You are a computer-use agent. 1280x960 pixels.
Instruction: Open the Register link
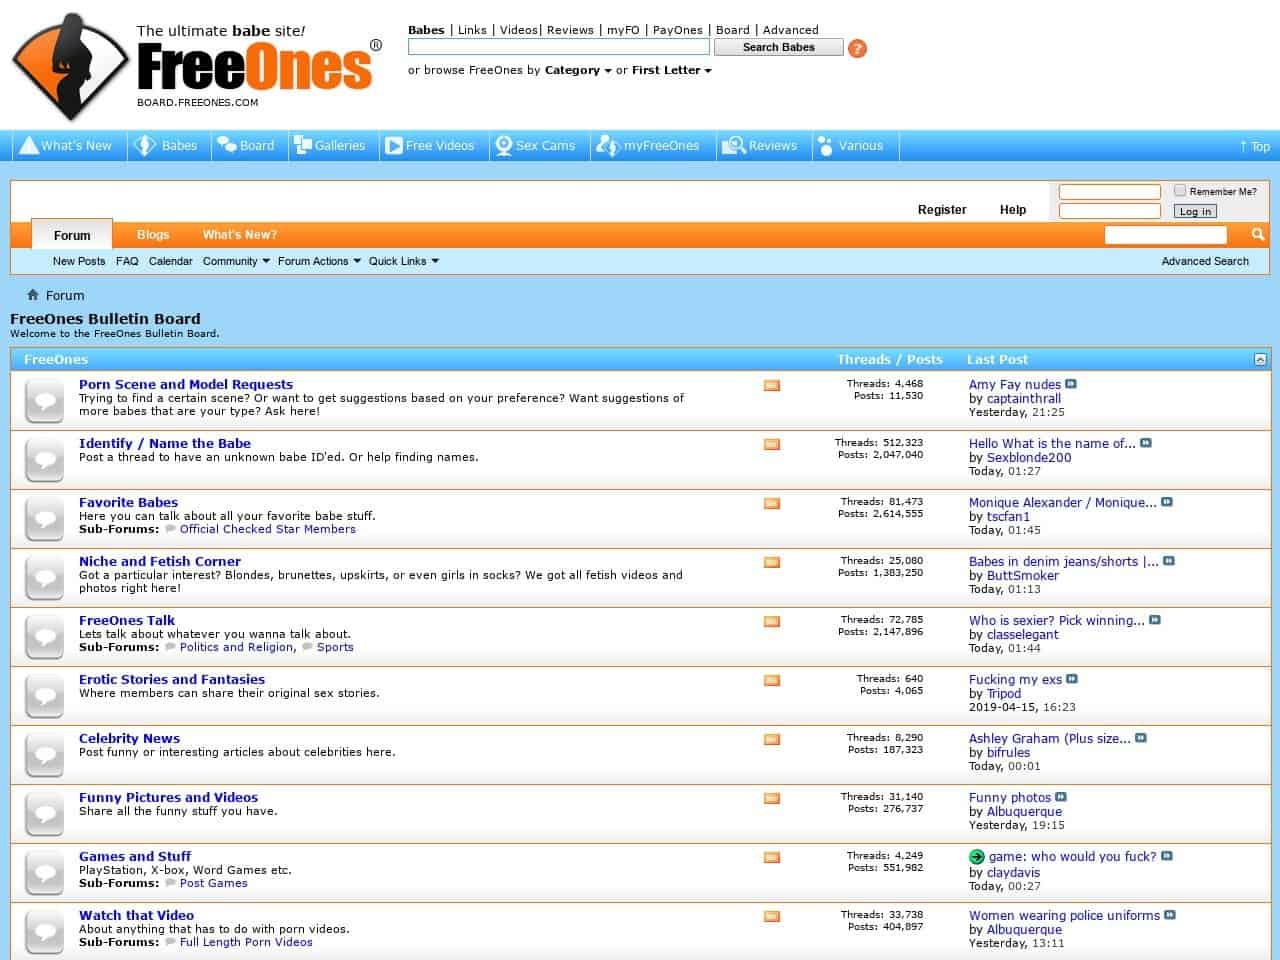(x=942, y=210)
